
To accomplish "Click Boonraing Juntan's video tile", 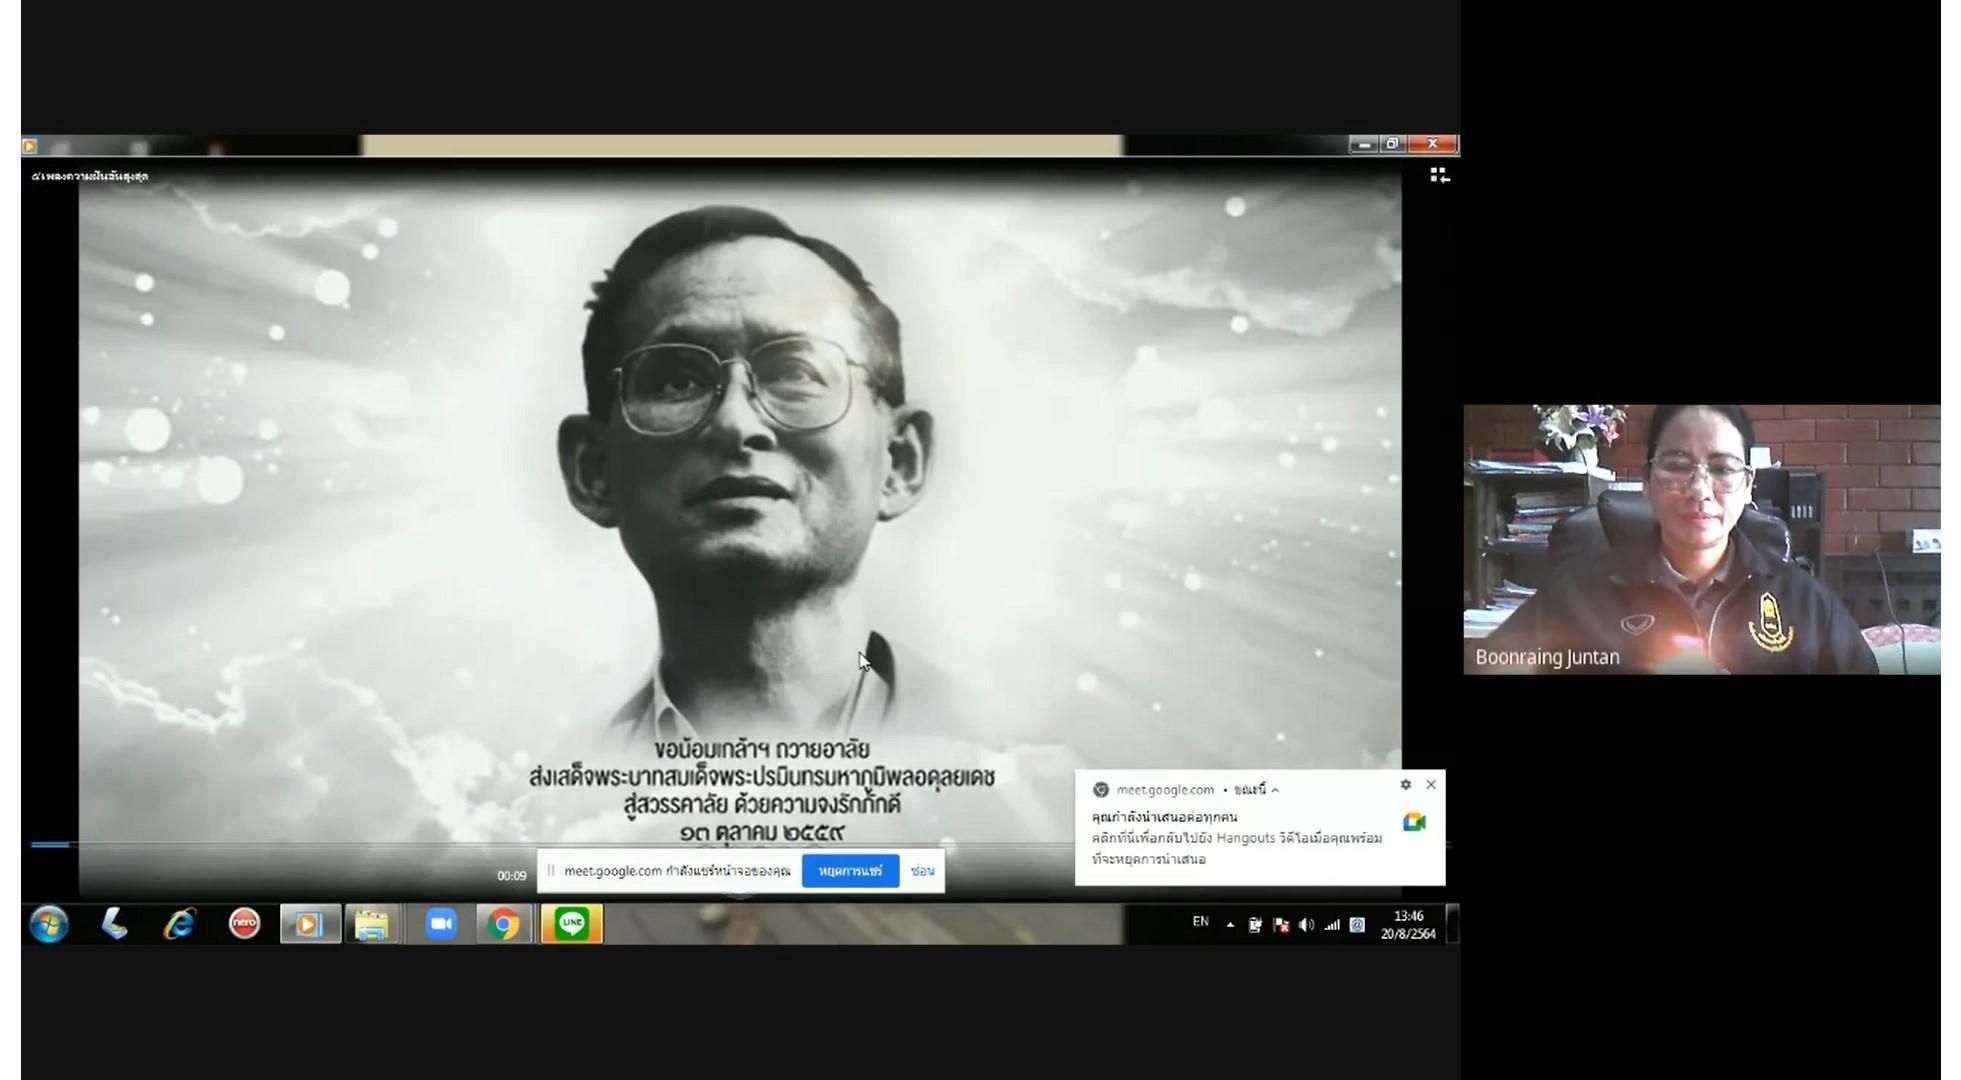I will click(x=1700, y=540).
